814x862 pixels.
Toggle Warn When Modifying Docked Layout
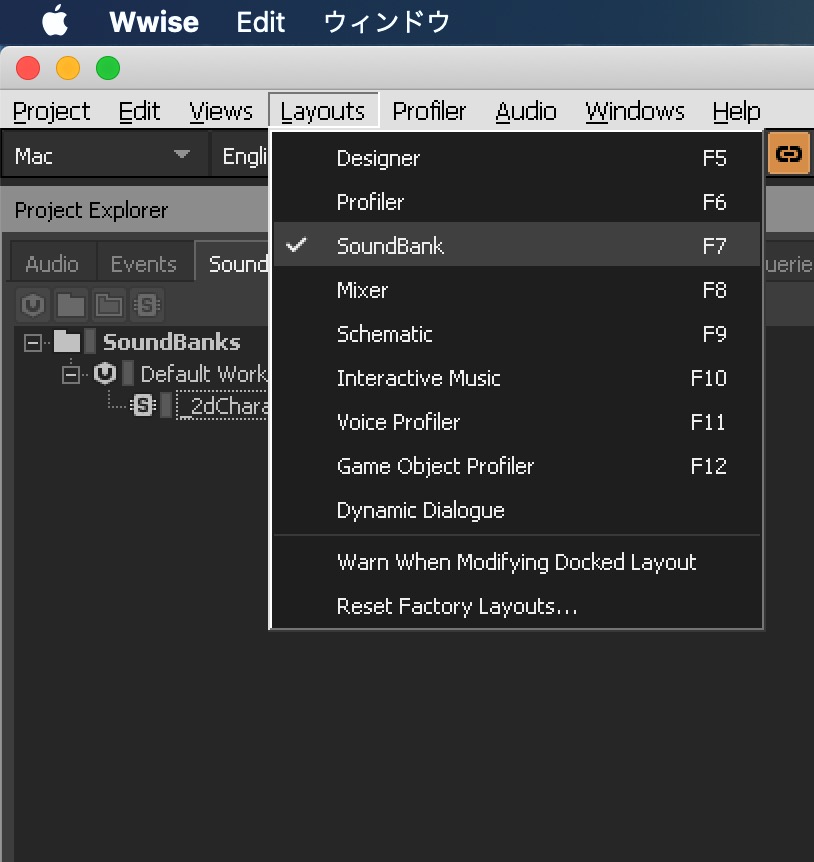(517, 562)
